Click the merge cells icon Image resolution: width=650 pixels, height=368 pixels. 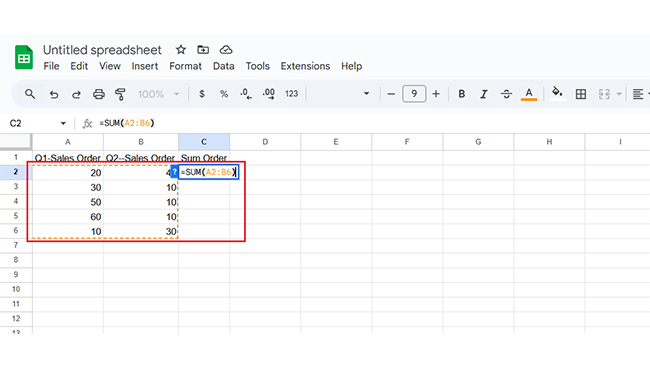click(x=604, y=94)
